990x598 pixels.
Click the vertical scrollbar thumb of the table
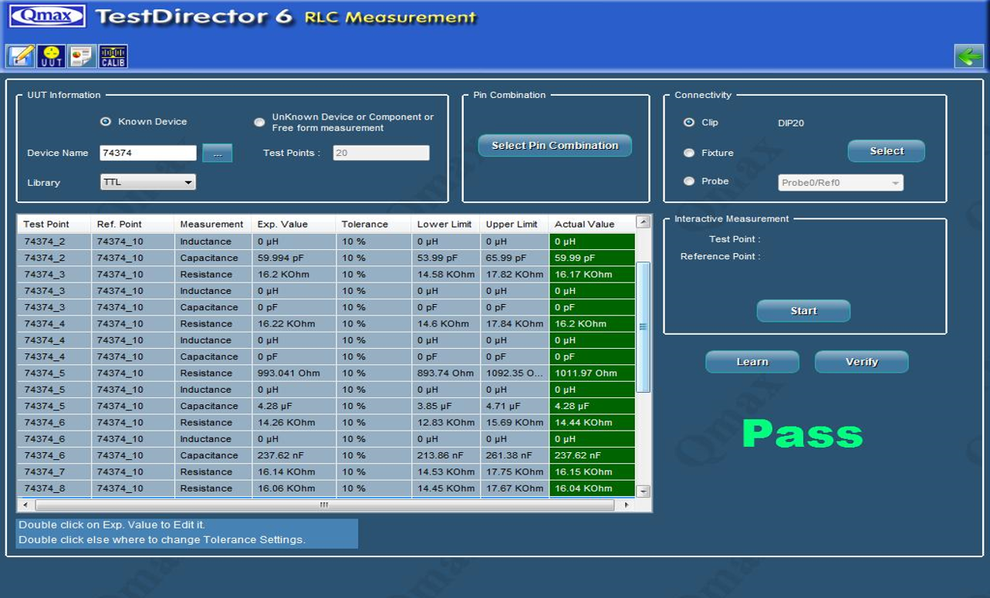(x=643, y=327)
